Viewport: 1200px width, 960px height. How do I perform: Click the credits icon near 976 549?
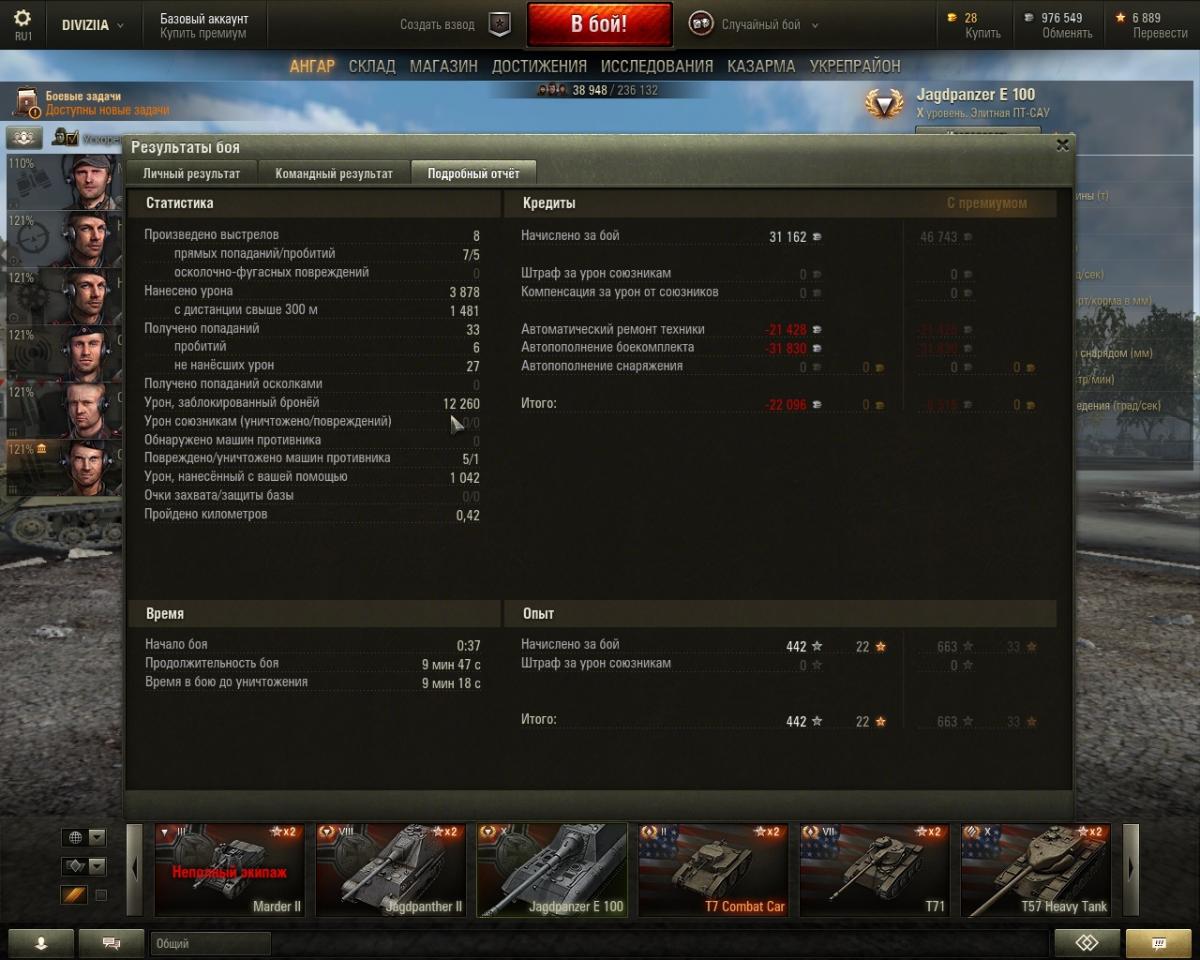[x=1030, y=18]
